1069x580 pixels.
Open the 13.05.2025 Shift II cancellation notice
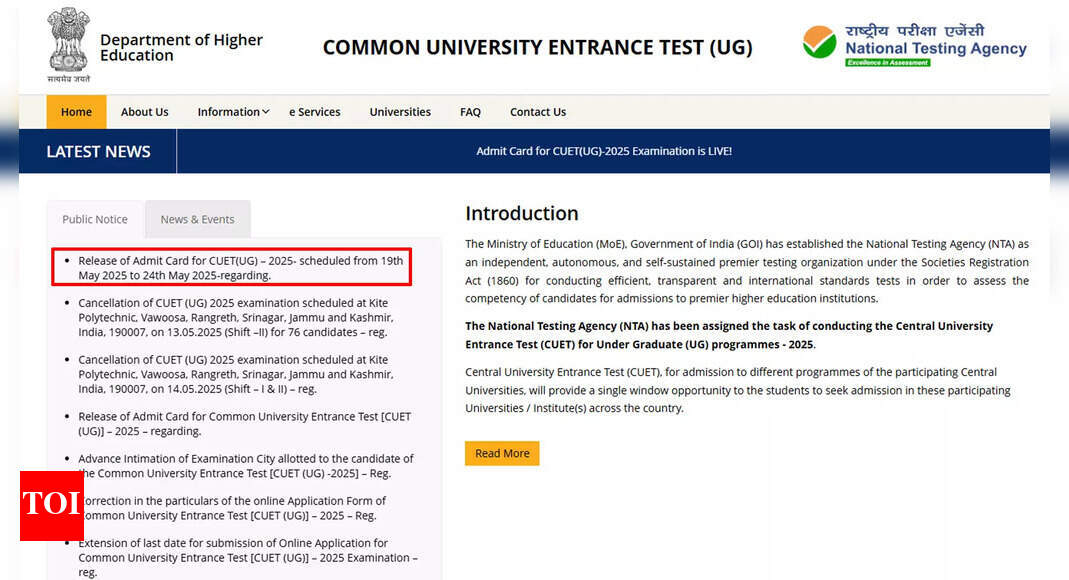[x=235, y=317]
